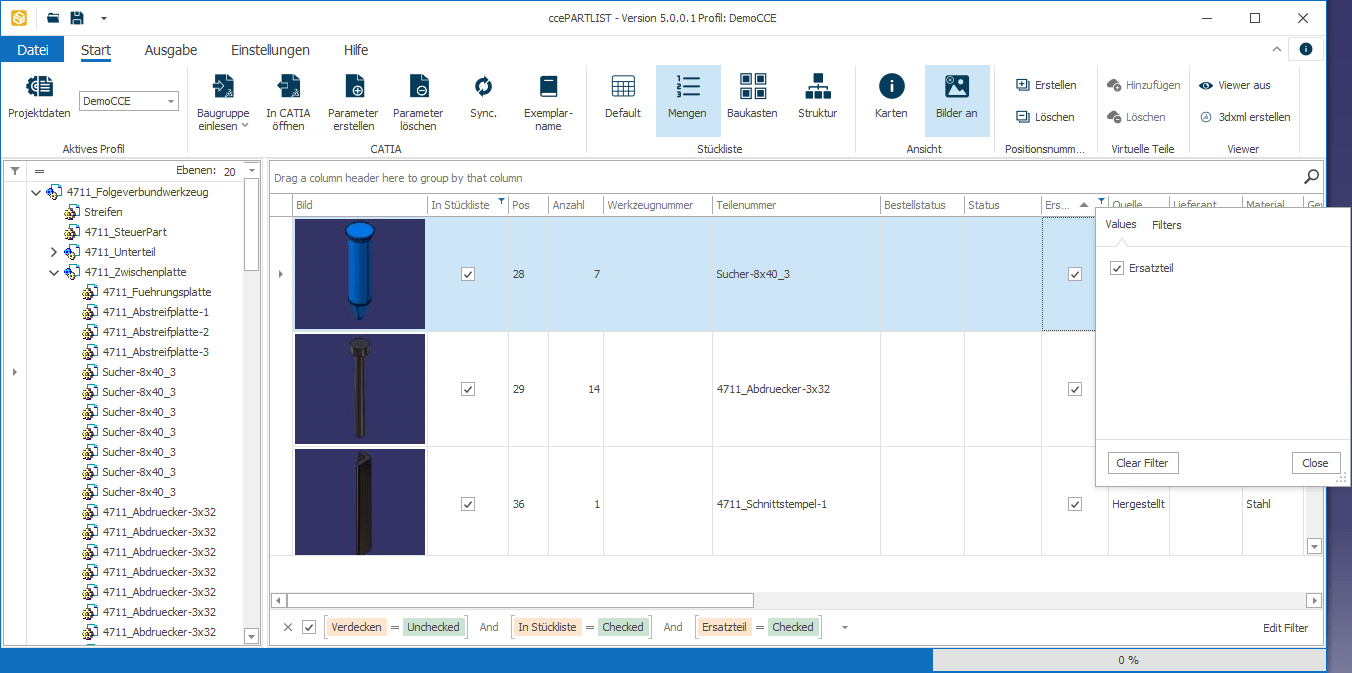Click In CATIA öffnen icon
Viewport: 1352px width, 673px height.
(x=288, y=88)
